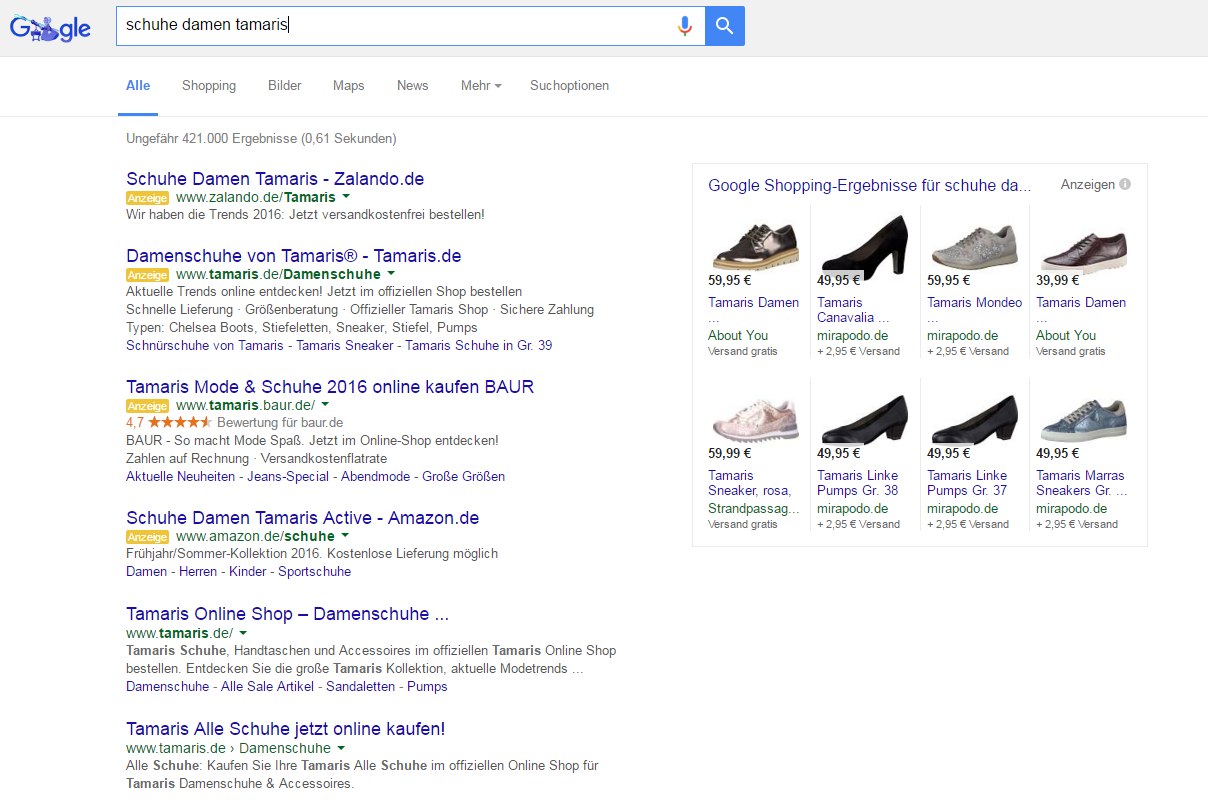Follow Amazon 'Herren' sitelink
This screenshot has width=1208, height=800.
pos(198,572)
